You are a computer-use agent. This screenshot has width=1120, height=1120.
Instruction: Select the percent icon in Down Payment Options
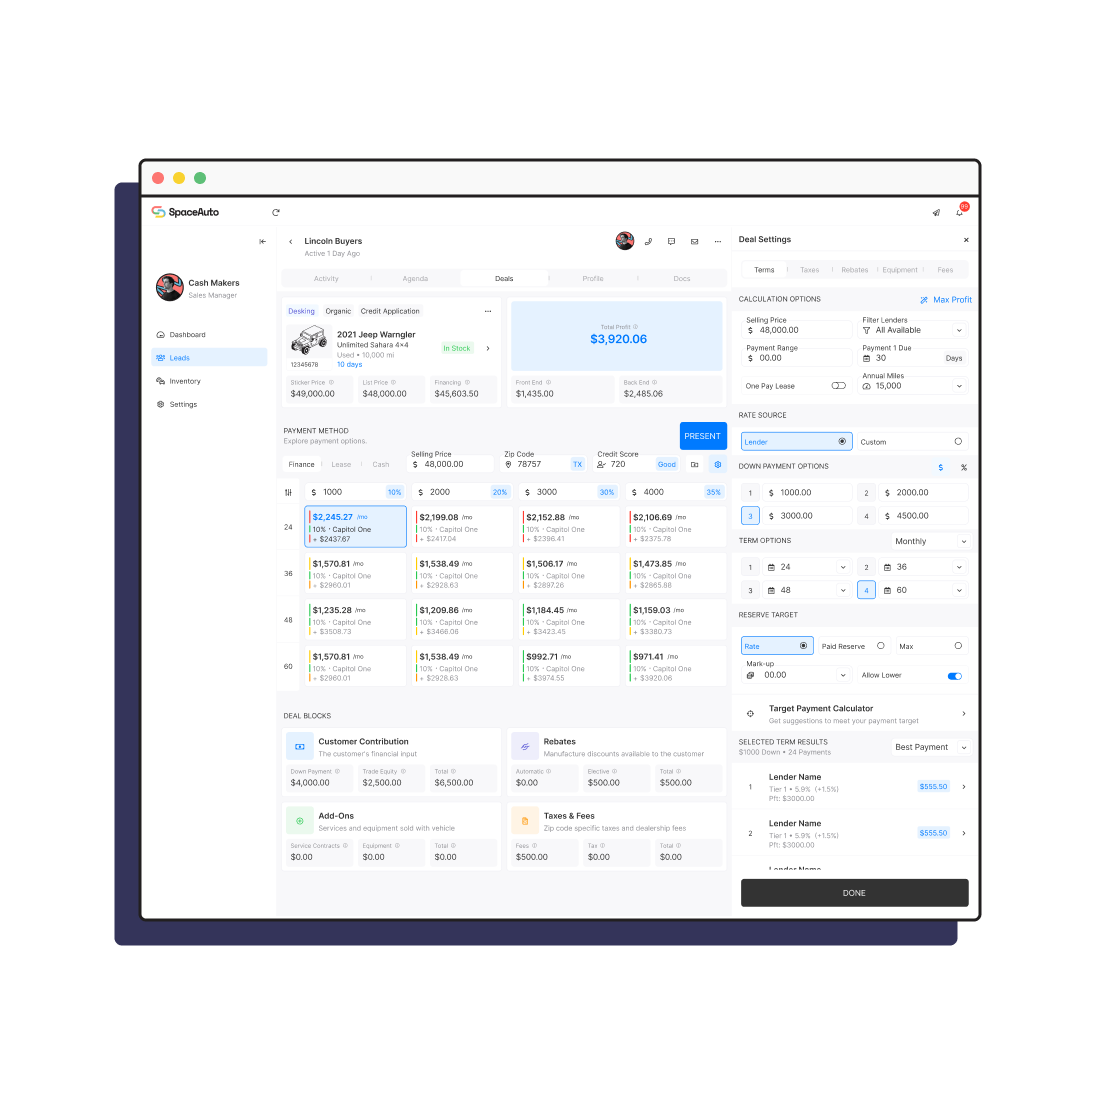point(963,466)
